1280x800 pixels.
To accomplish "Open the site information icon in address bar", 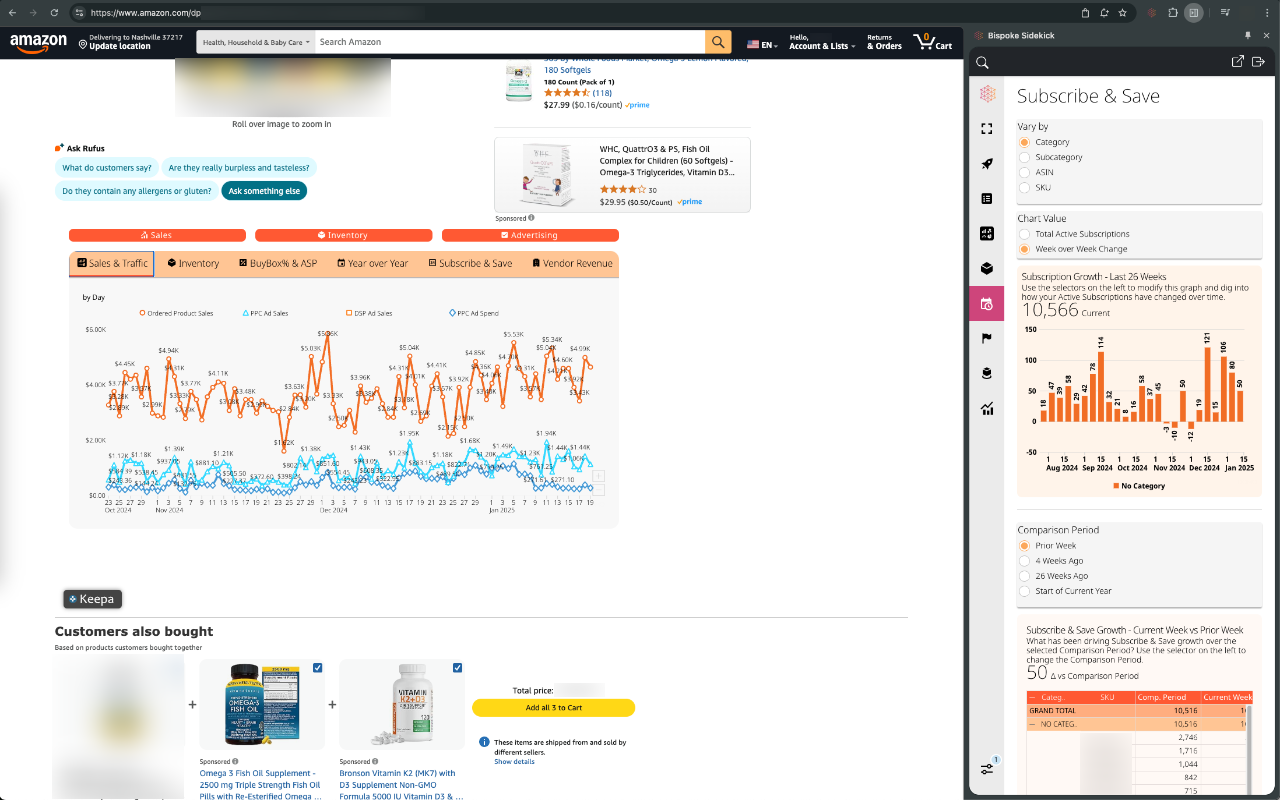I will tap(80, 13).
